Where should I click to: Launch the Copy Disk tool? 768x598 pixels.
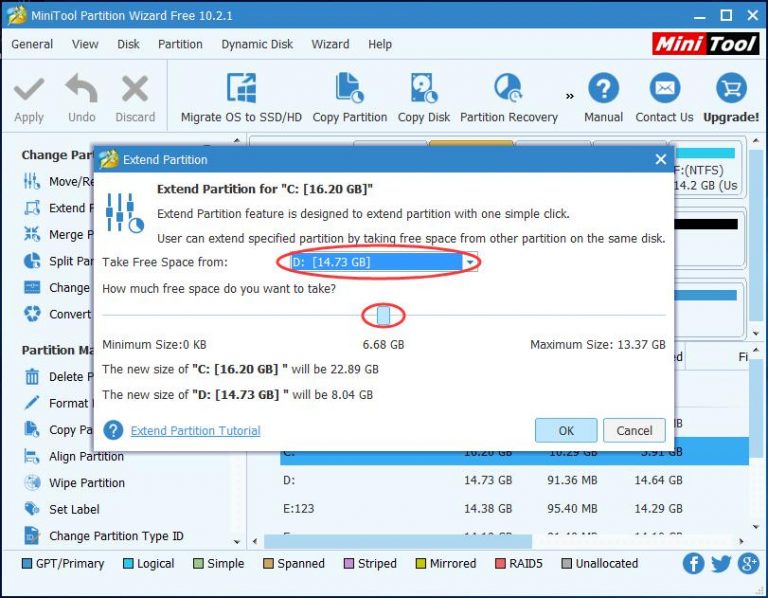[424, 98]
